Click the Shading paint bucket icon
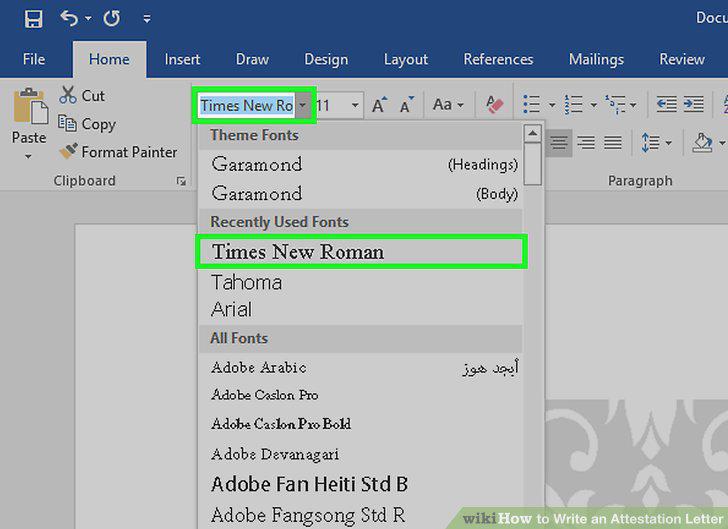 [x=702, y=142]
